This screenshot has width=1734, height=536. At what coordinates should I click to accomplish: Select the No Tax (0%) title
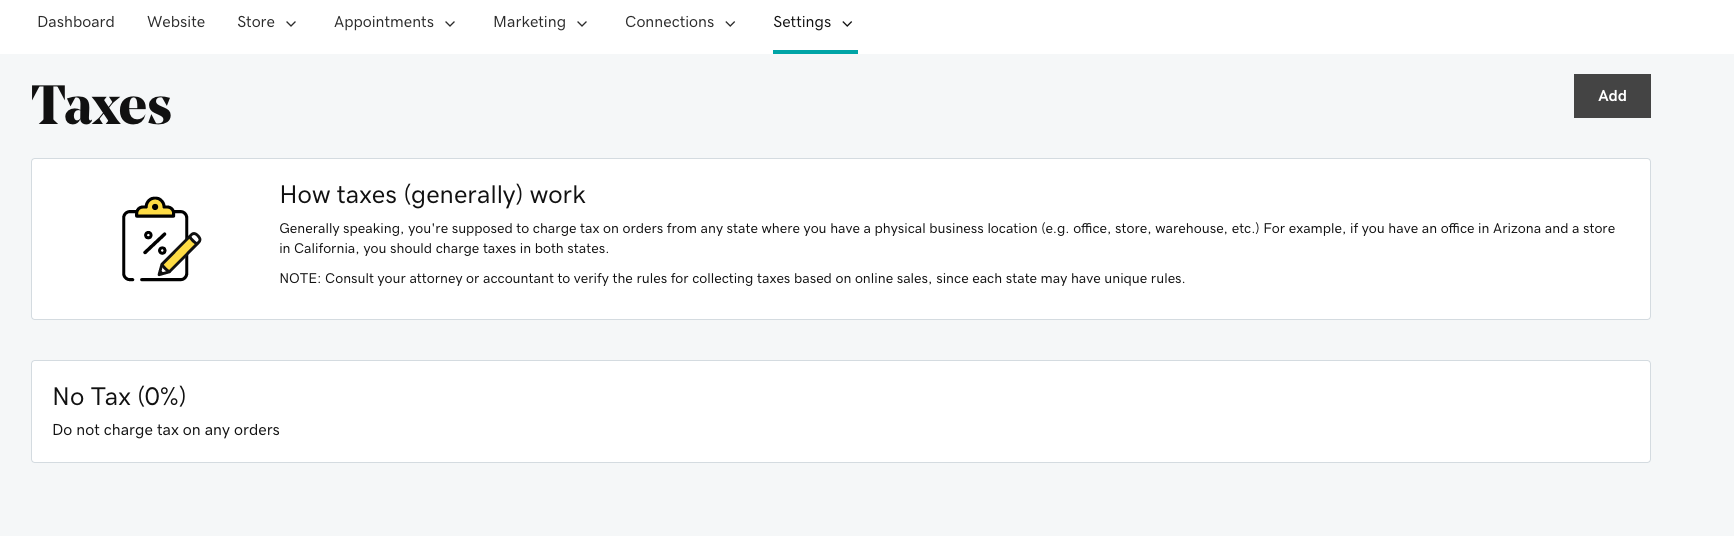click(x=119, y=397)
